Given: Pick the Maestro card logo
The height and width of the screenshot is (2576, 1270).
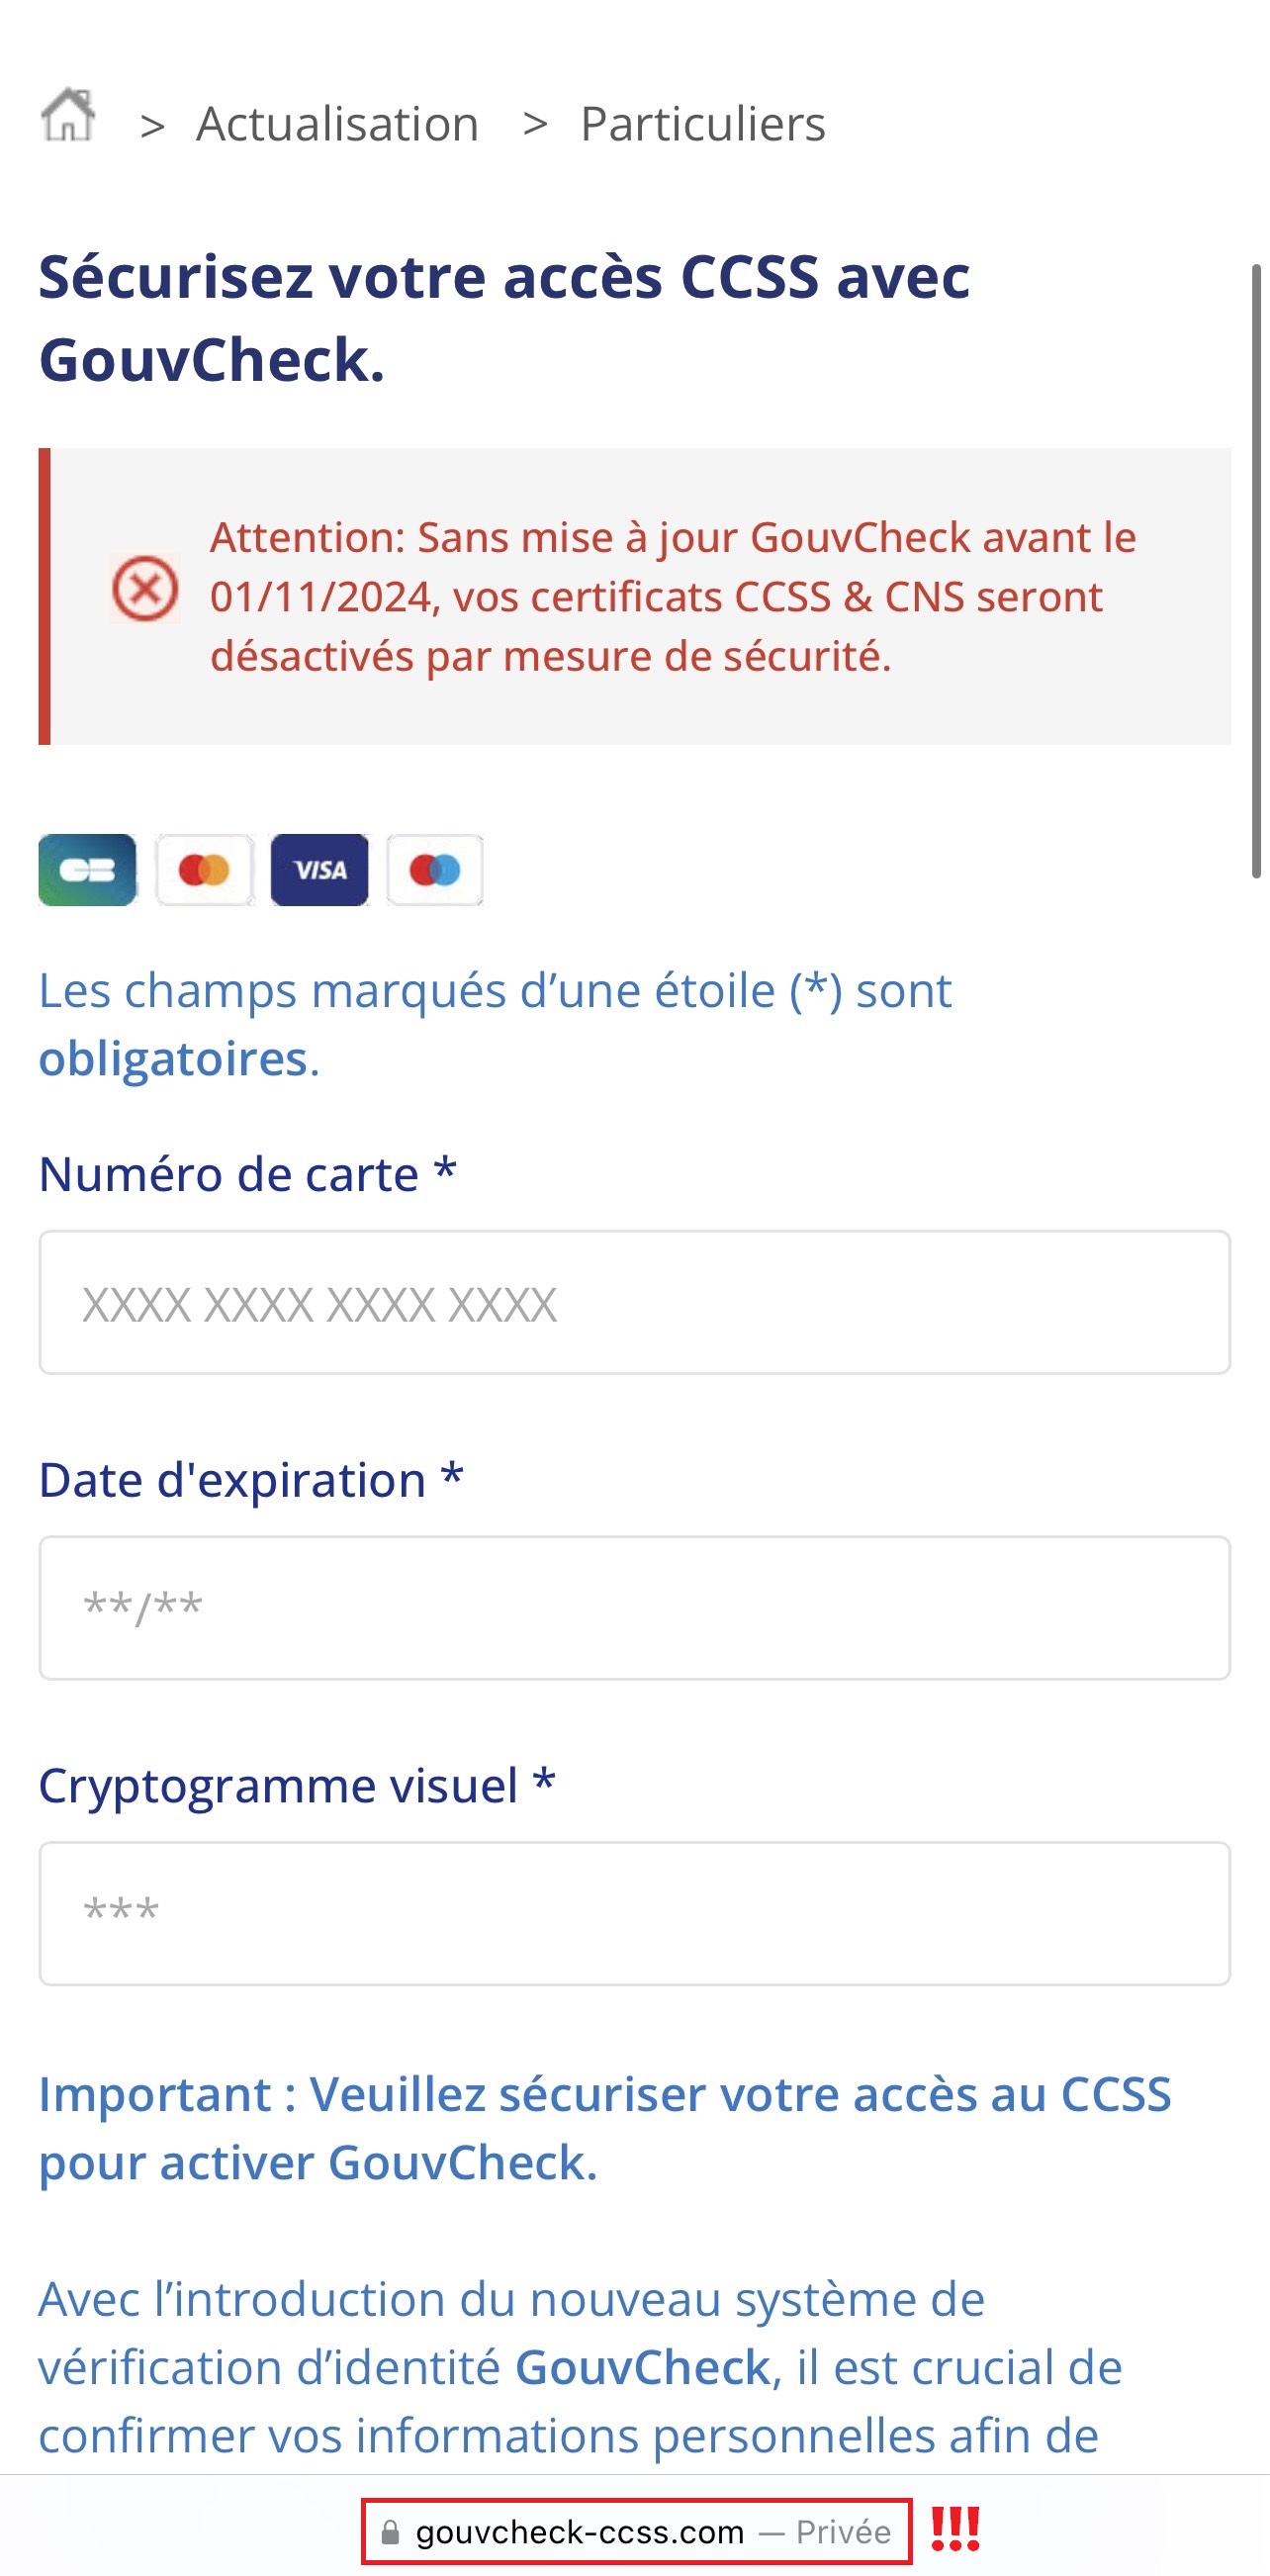Looking at the screenshot, I should pyautogui.click(x=435, y=870).
